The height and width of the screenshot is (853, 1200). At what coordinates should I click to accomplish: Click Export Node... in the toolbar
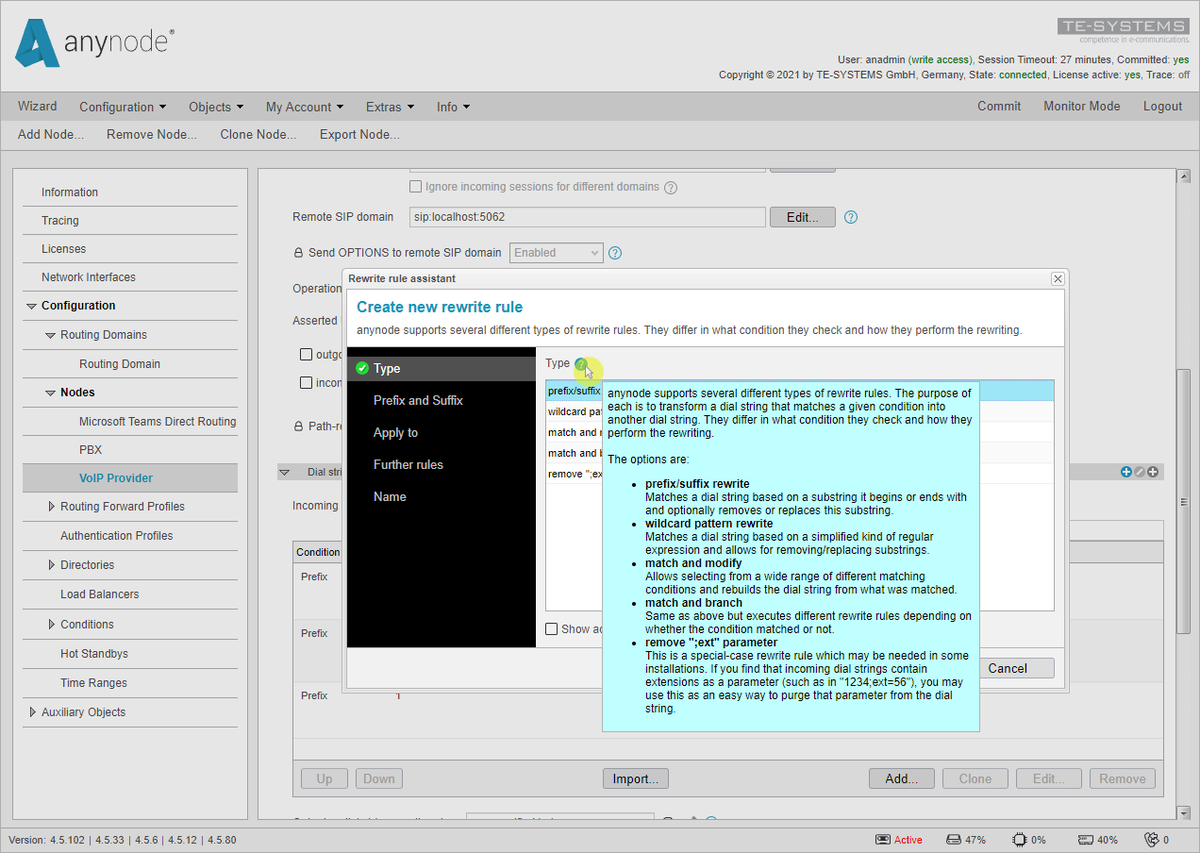click(360, 134)
